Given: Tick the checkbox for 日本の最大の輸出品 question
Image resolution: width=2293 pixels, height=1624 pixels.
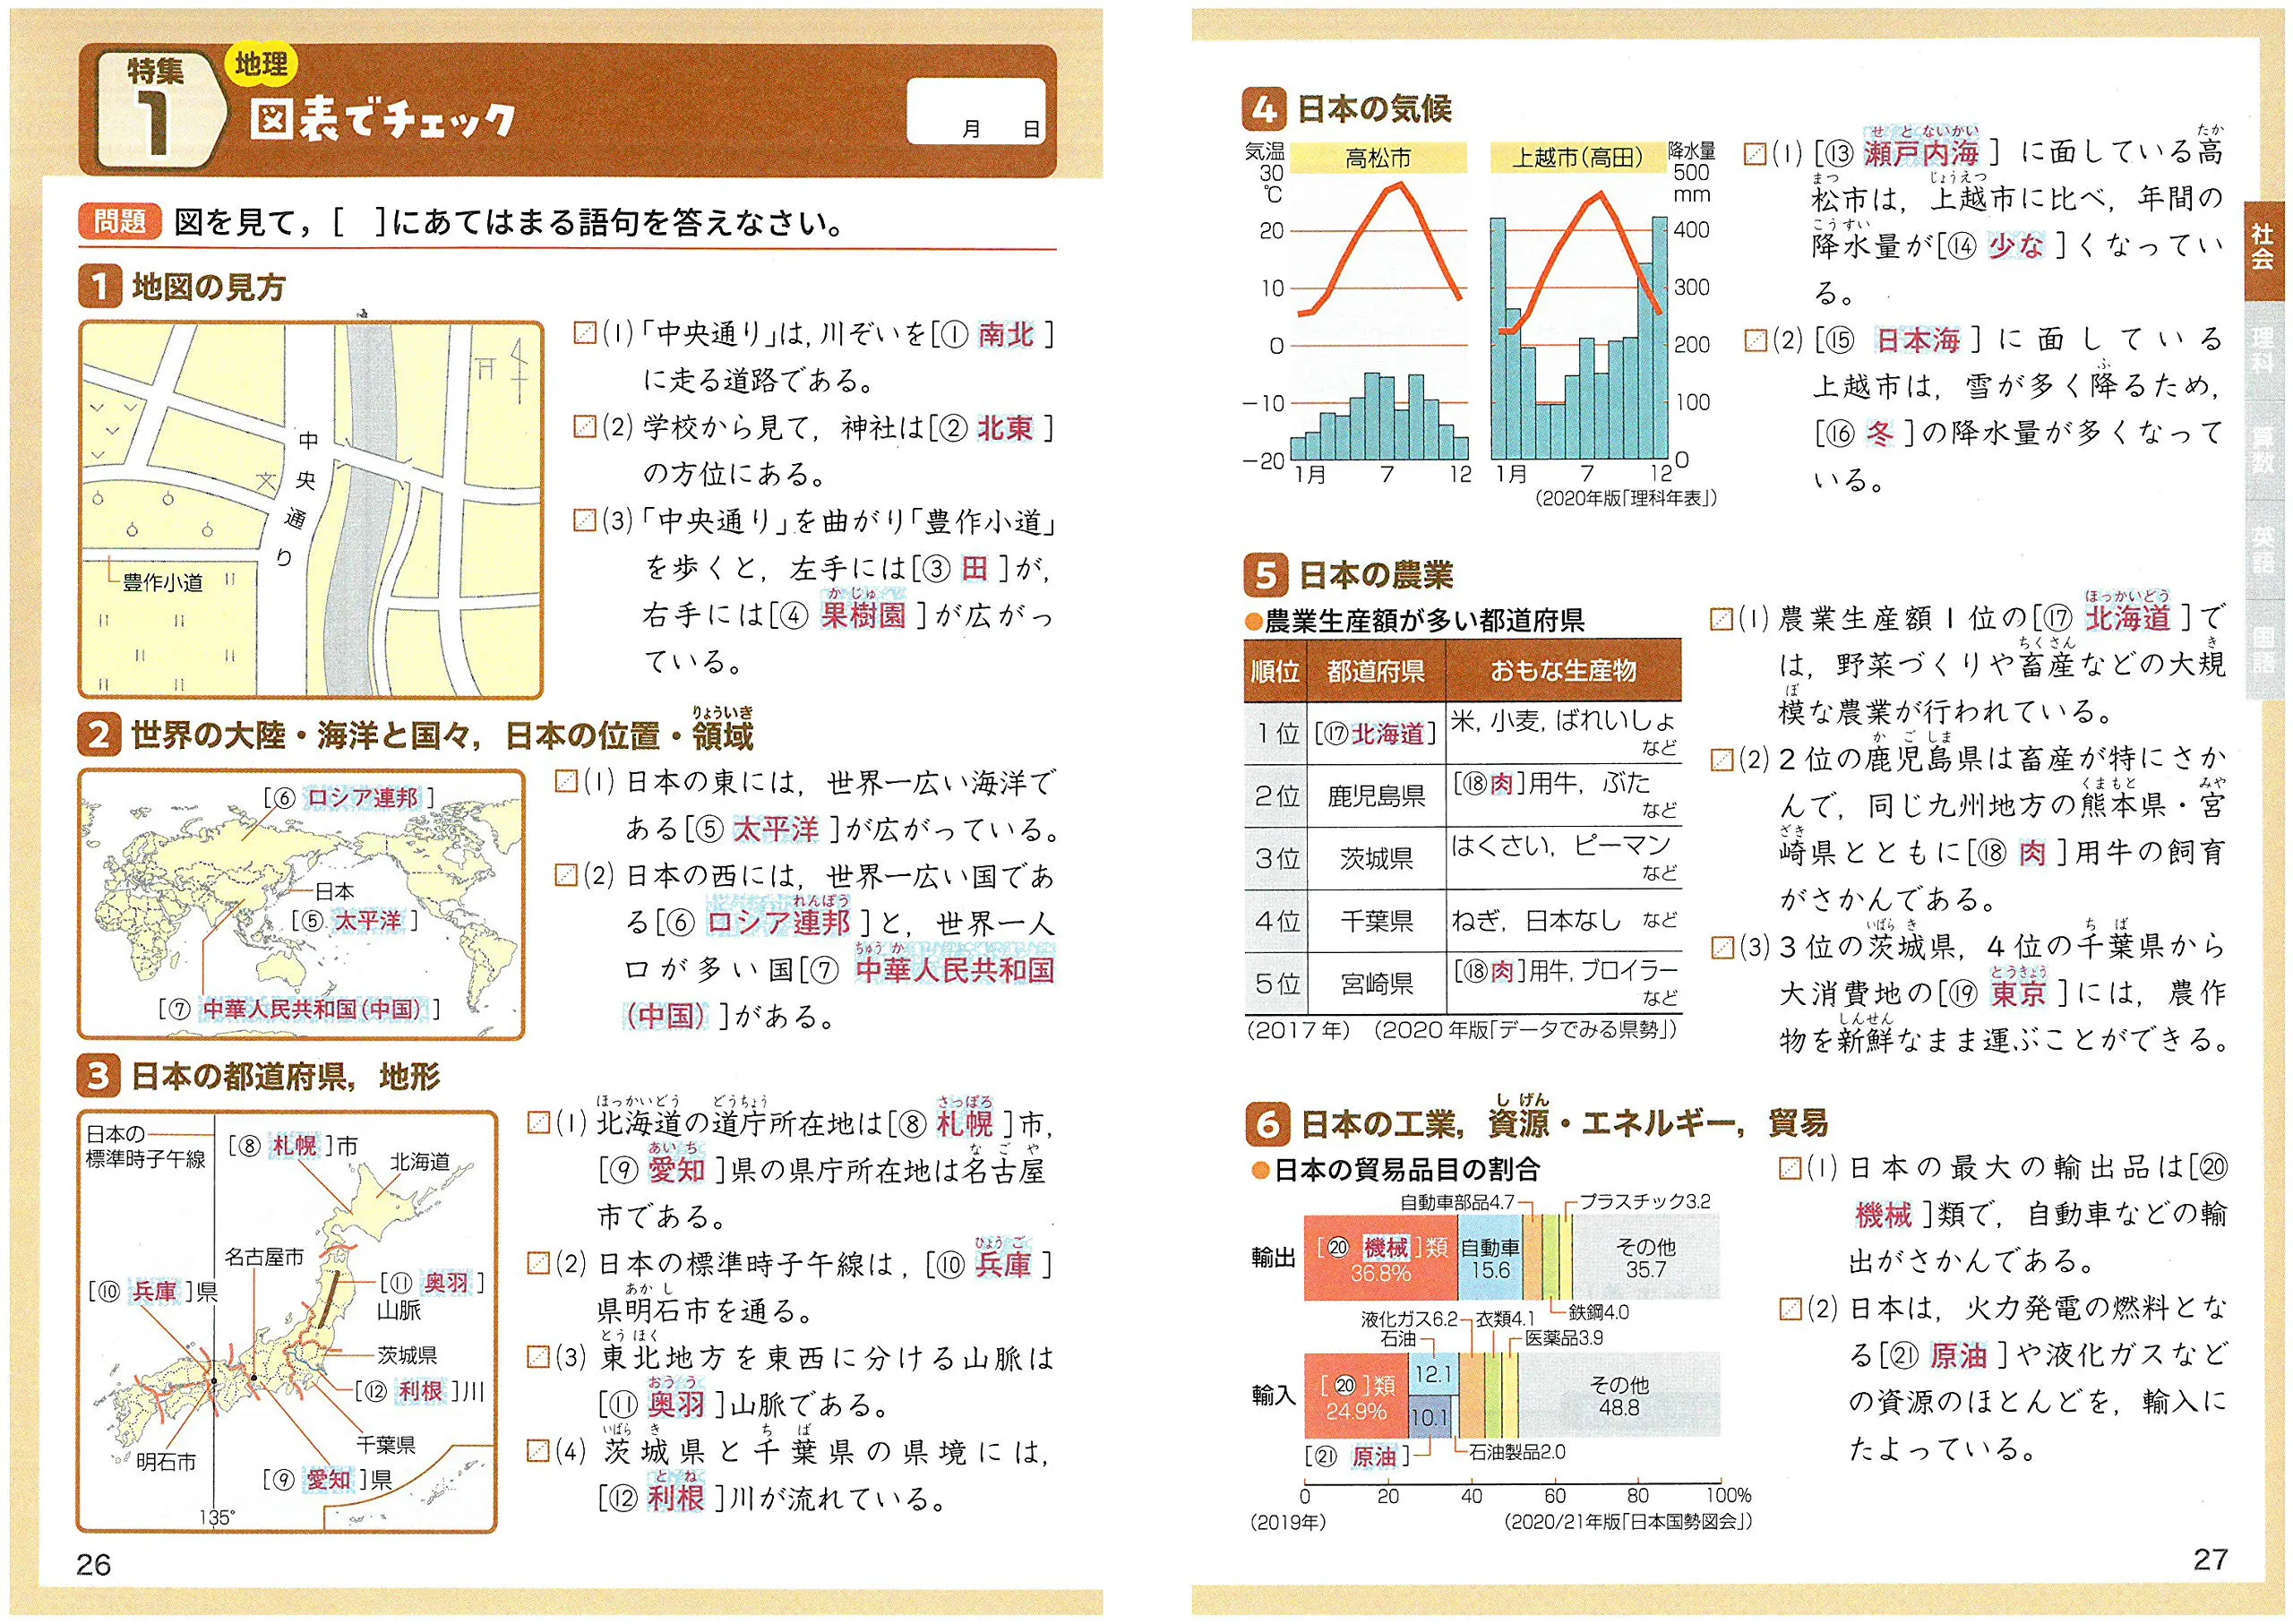Looking at the screenshot, I should tap(1791, 1168).
